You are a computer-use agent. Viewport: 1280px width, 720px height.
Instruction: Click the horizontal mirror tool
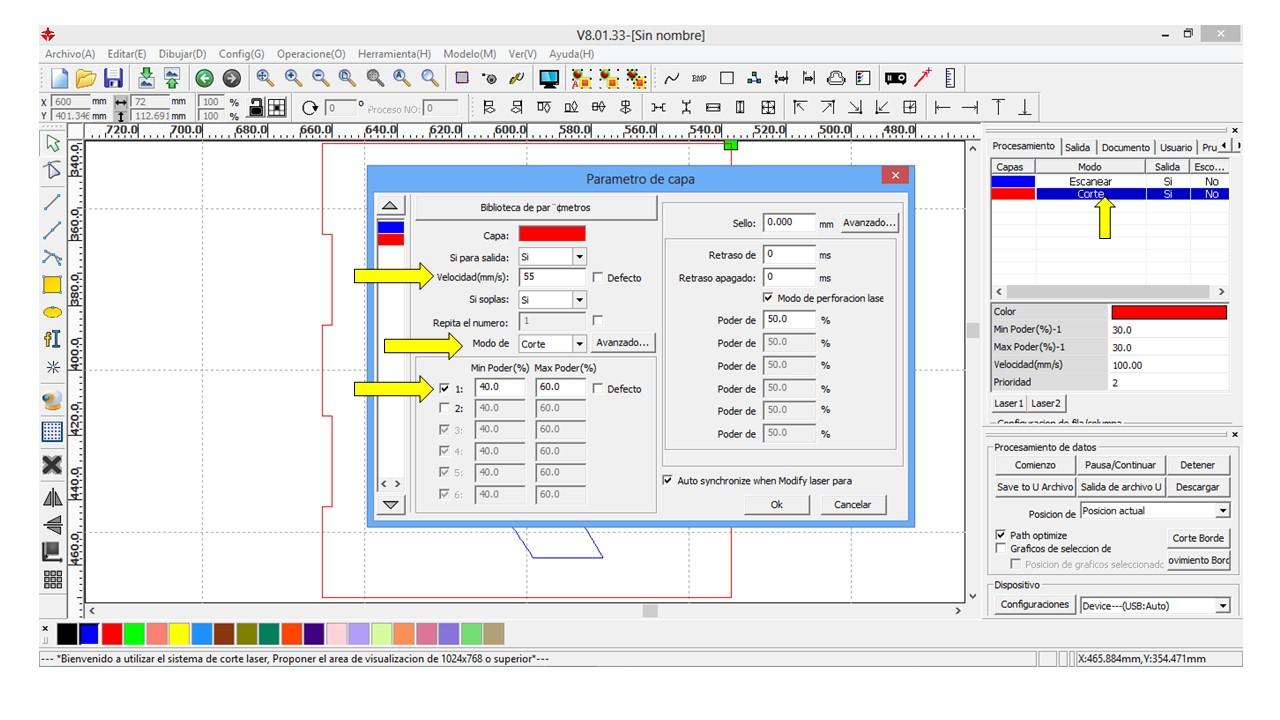[x=54, y=495]
